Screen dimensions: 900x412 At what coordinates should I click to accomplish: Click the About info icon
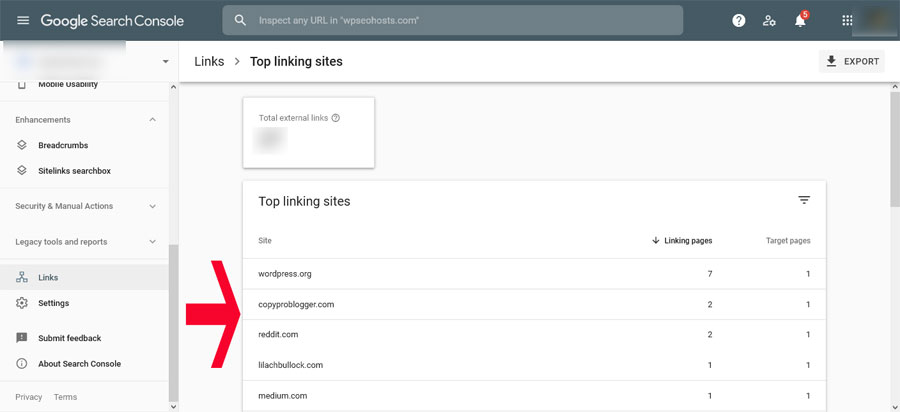pos(22,364)
